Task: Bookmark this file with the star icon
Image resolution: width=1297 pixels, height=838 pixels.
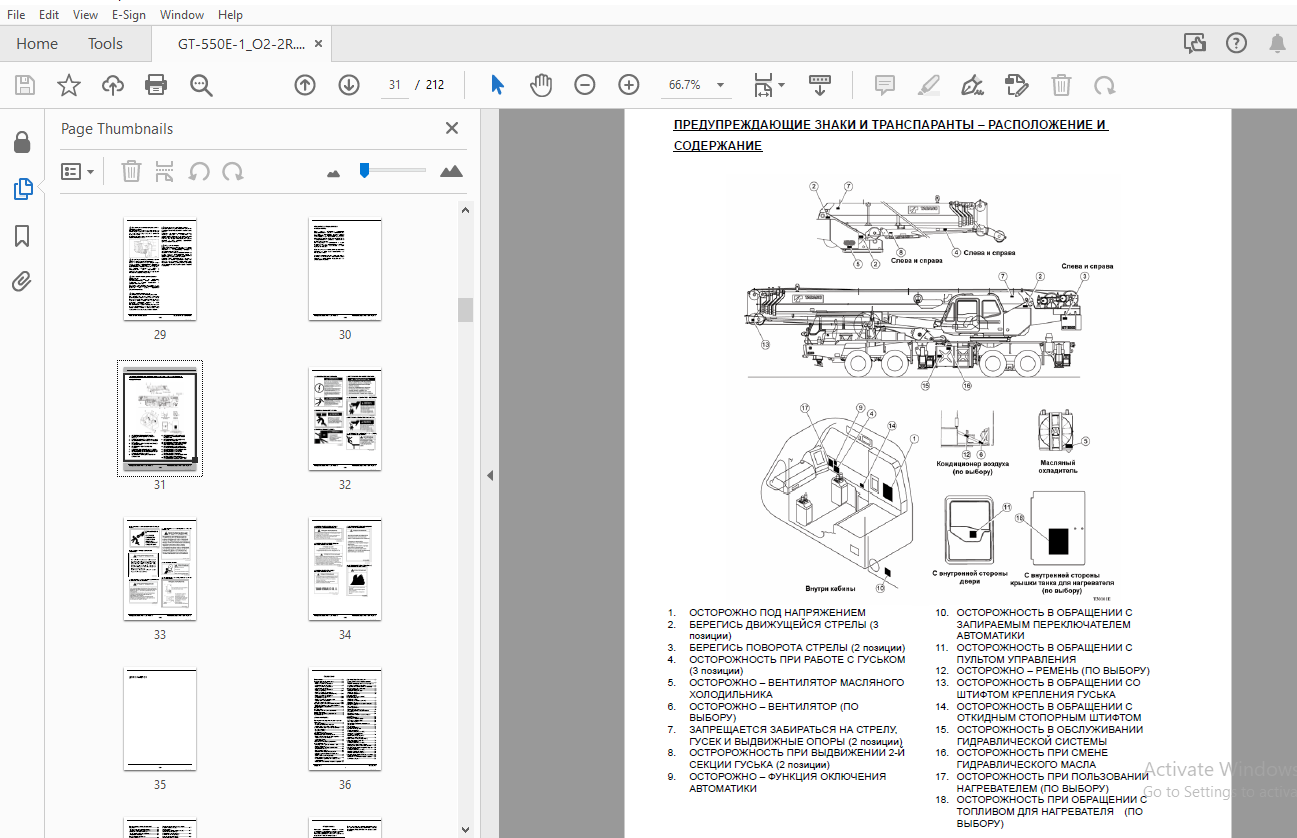Action: [68, 85]
